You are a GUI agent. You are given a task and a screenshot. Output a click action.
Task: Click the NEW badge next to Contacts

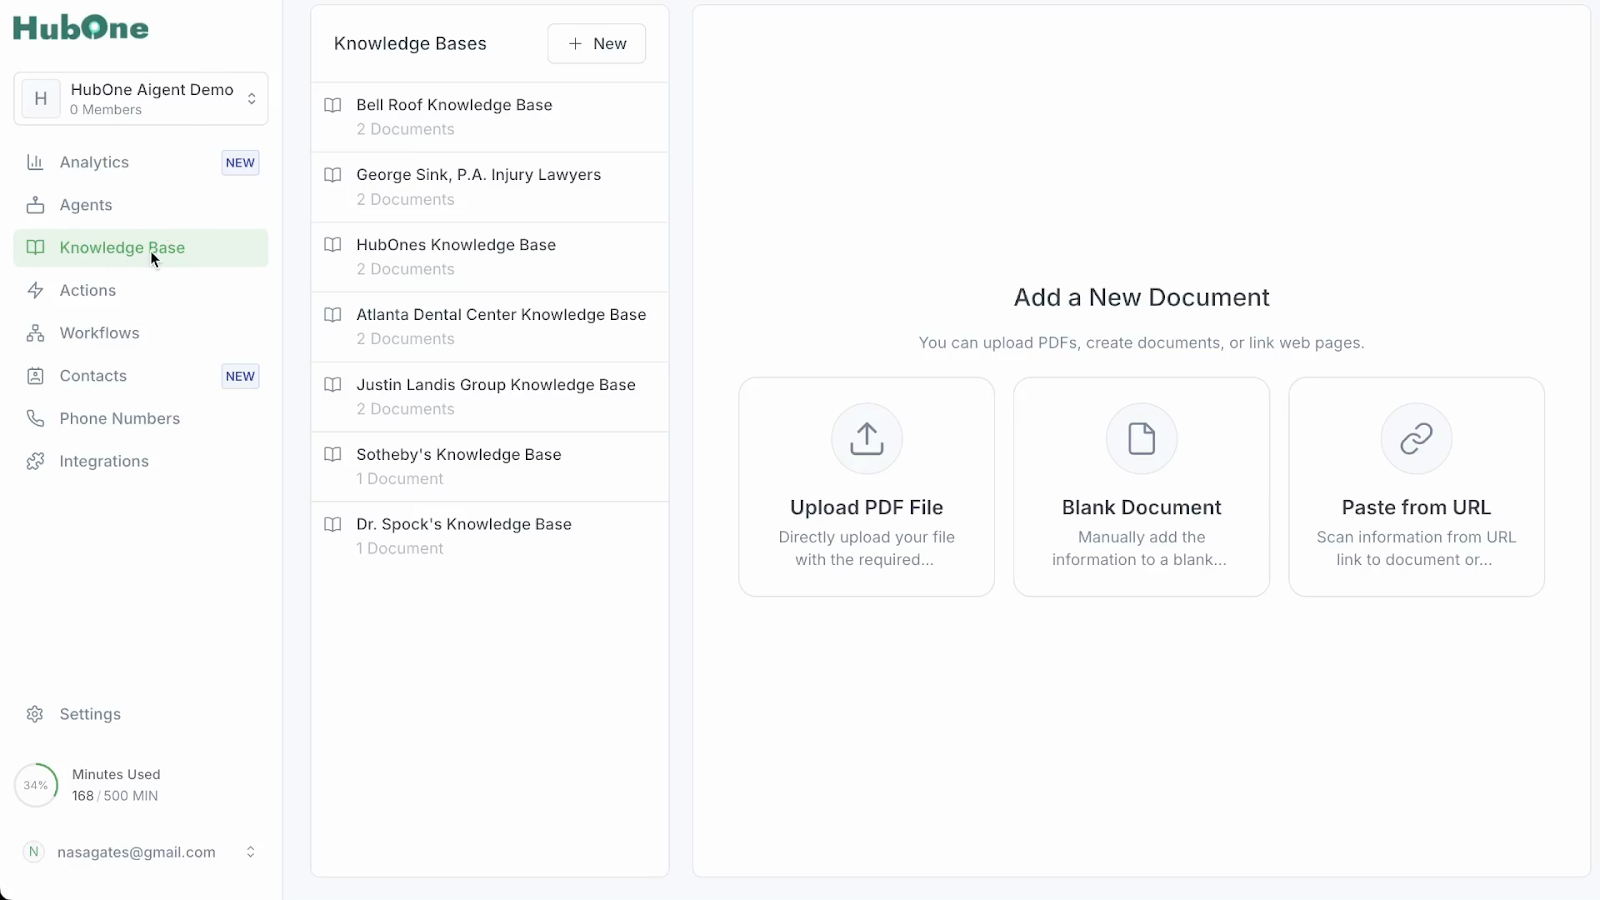[x=240, y=376]
